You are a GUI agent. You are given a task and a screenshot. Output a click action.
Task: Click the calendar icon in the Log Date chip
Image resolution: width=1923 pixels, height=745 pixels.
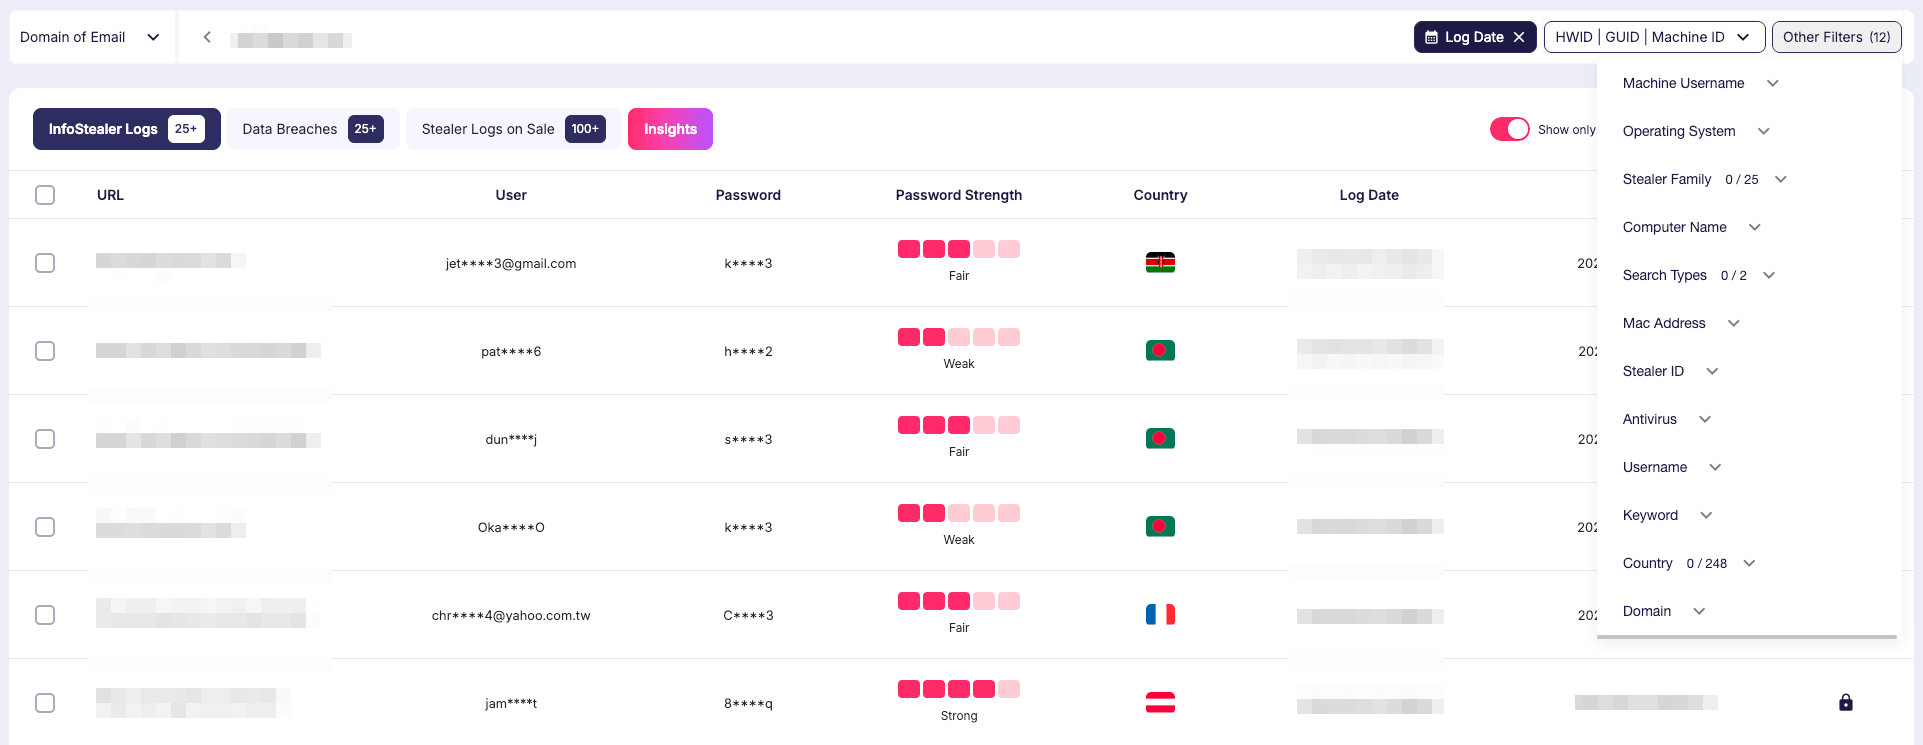tap(1431, 37)
